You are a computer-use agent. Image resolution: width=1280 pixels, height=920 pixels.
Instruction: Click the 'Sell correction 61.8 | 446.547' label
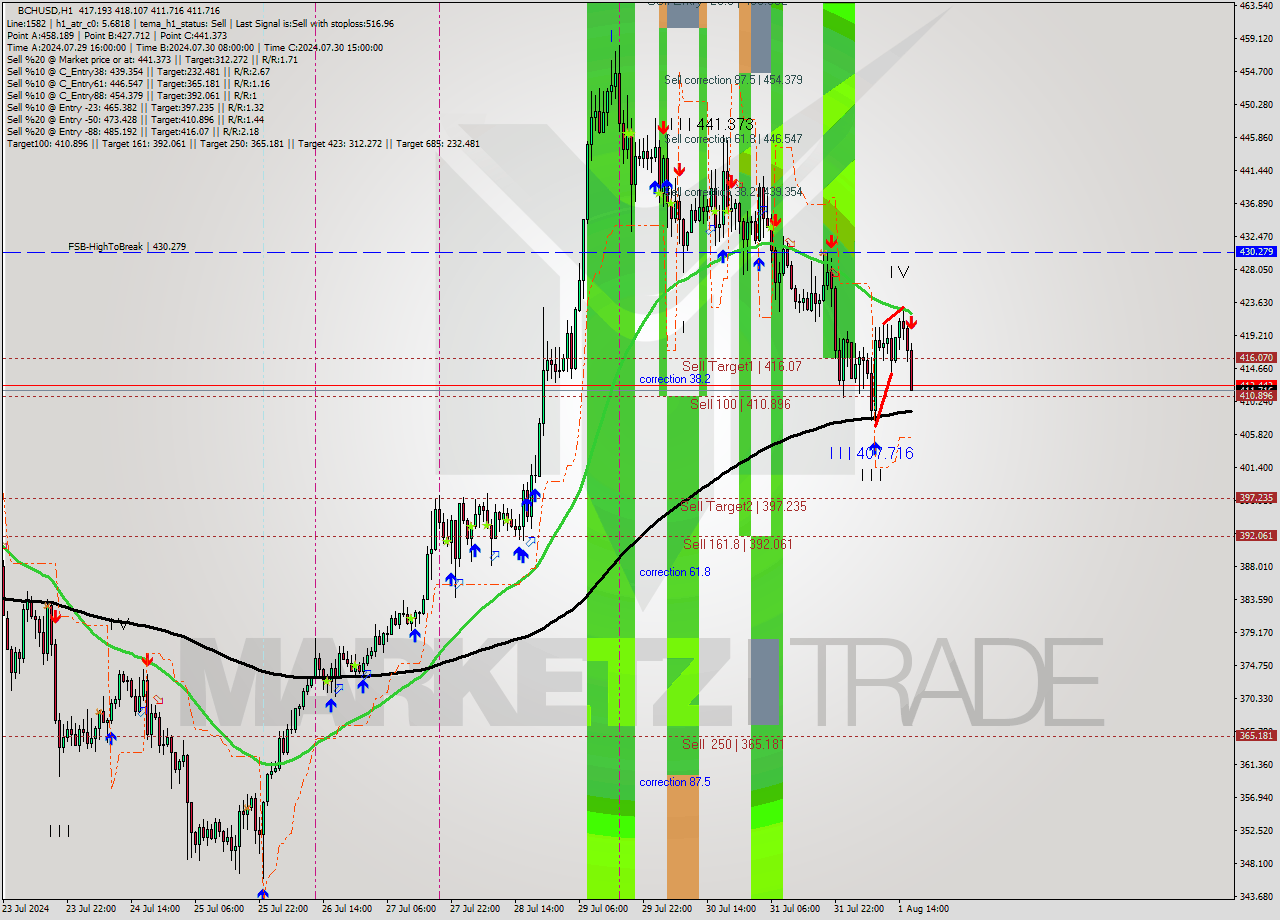coord(733,139)
